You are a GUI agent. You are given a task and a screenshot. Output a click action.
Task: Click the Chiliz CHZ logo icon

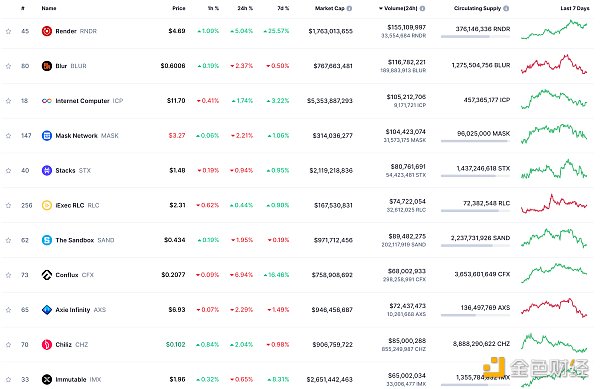(47, 344)
